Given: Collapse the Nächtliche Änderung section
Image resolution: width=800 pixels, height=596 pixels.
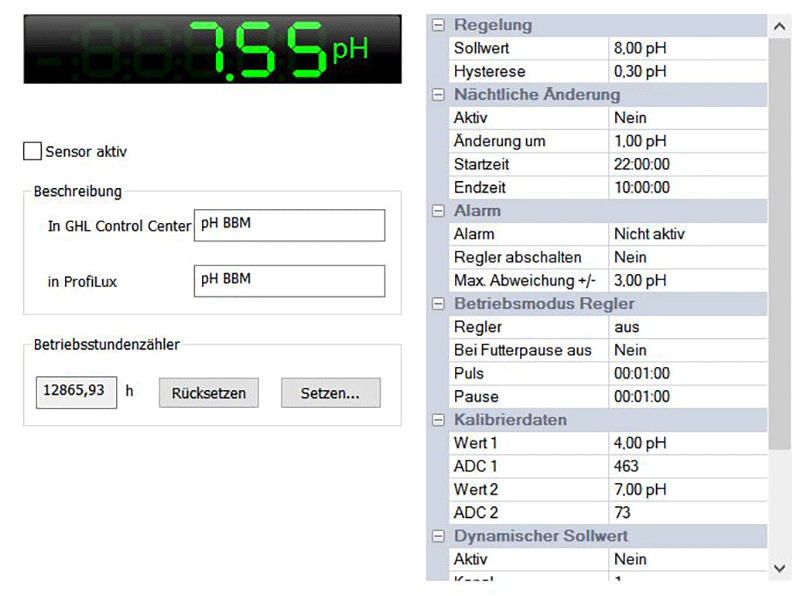Looking at the screenshot, I should 437,95.
